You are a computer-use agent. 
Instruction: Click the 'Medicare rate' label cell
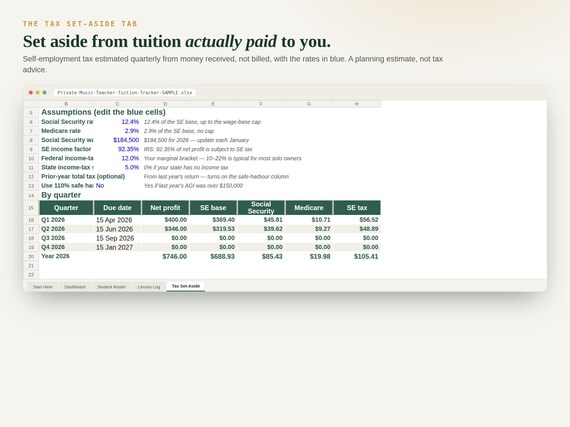tap(66, 131)
